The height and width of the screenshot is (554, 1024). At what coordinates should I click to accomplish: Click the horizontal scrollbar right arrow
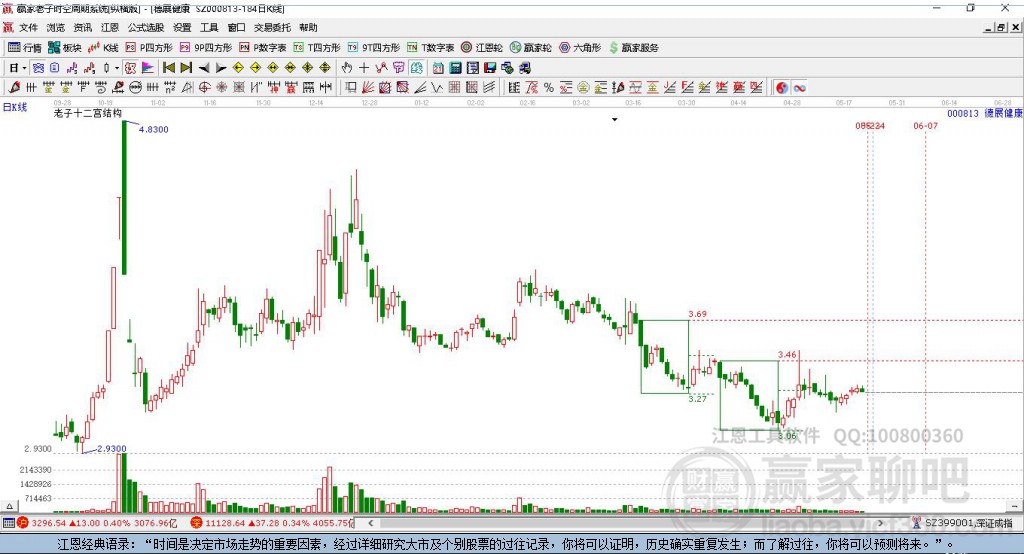[881, 523]
